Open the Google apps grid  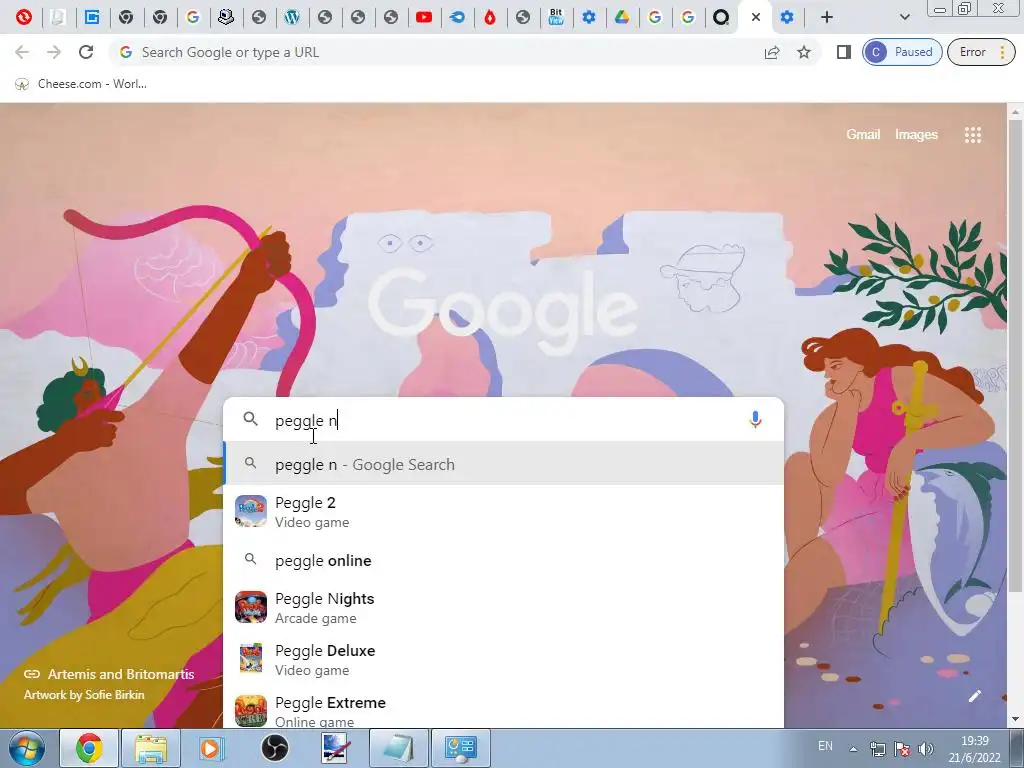973,135
